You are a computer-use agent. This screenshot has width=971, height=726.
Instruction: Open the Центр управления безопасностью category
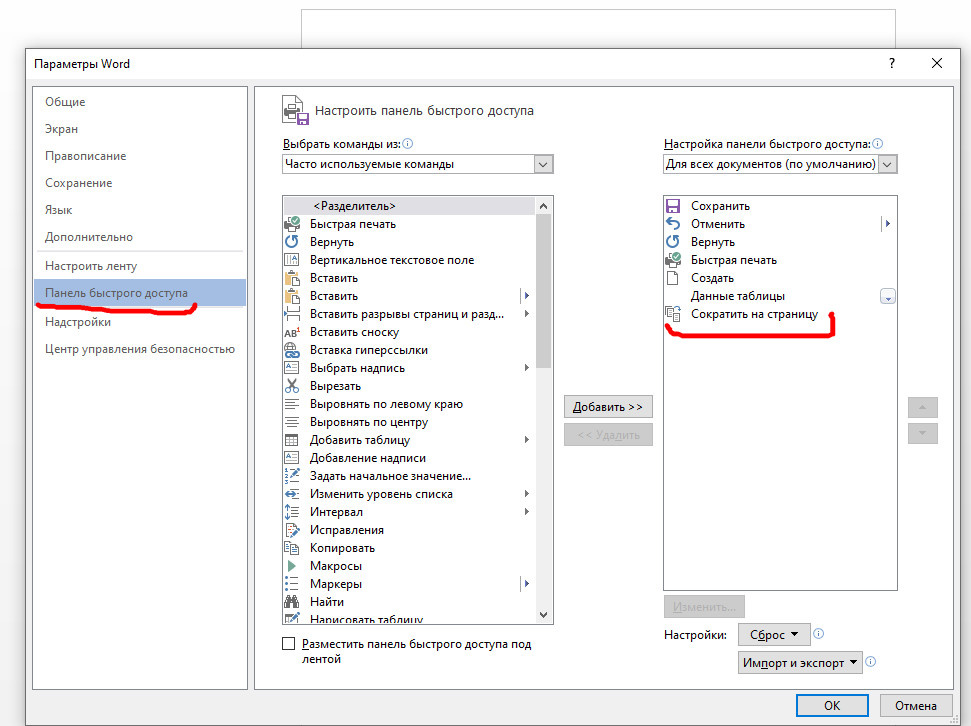point(140,349)
